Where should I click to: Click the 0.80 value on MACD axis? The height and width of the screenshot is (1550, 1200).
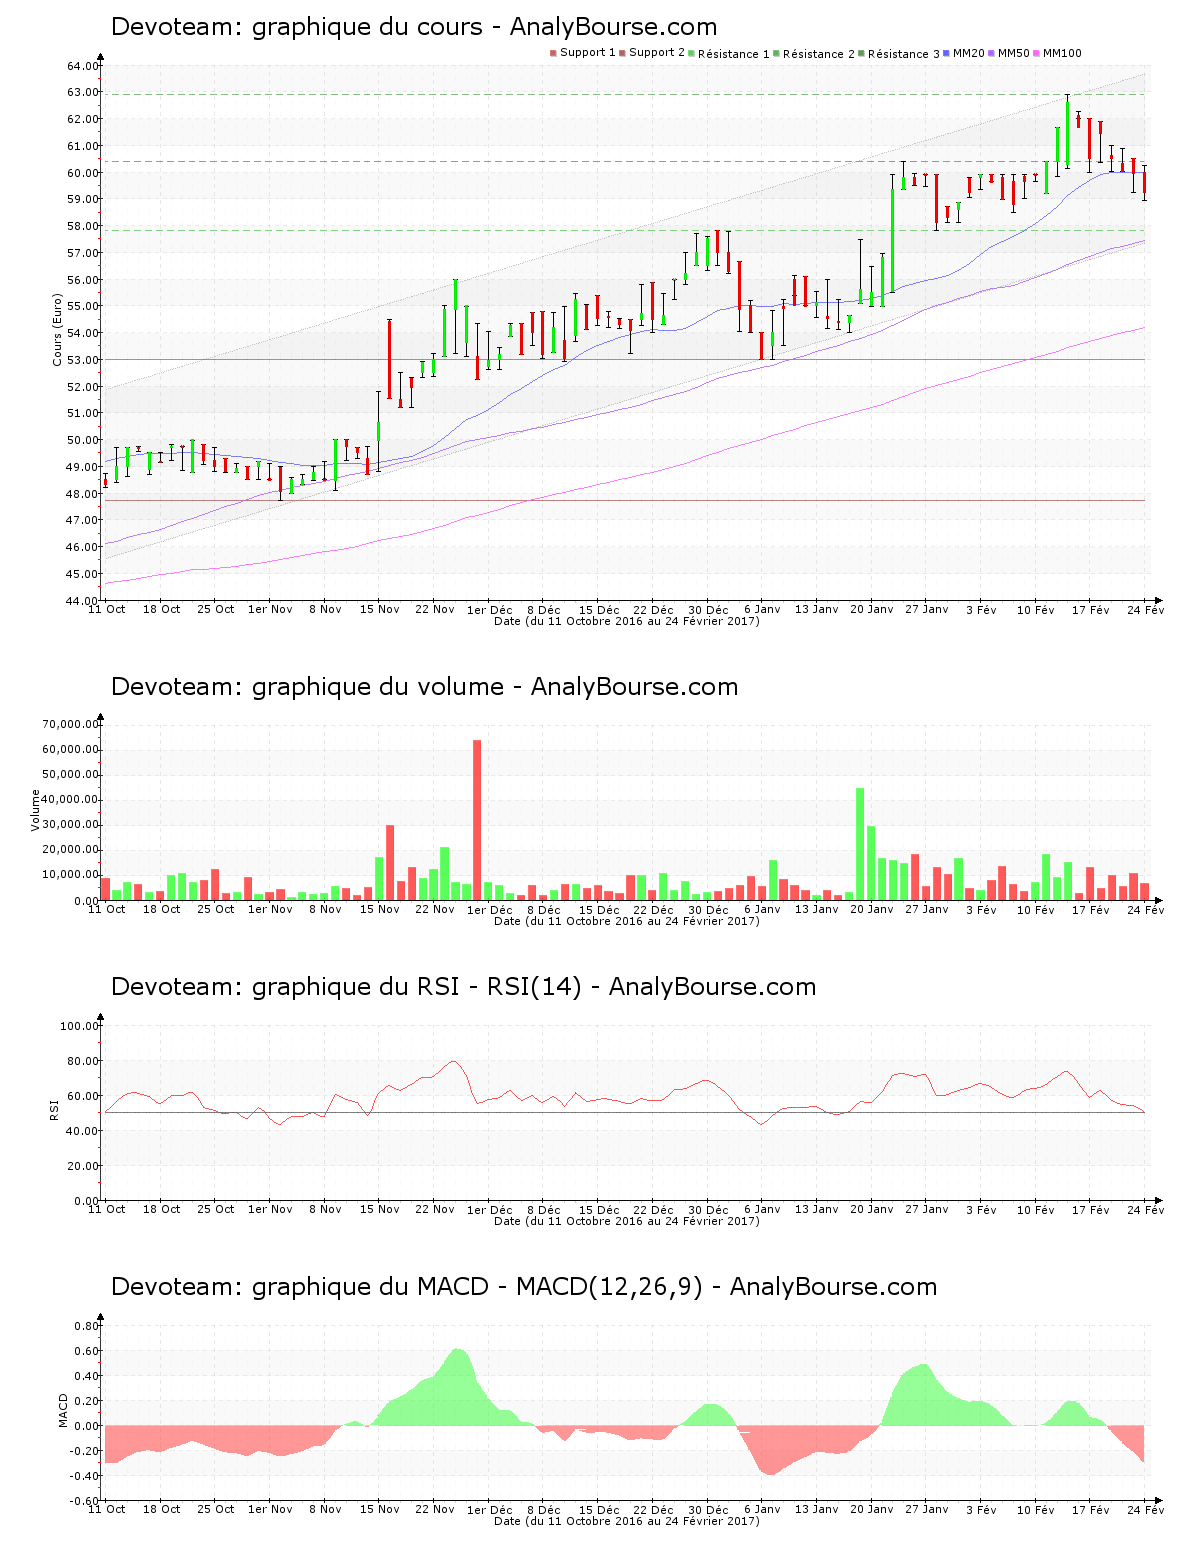coord(87,1326)
